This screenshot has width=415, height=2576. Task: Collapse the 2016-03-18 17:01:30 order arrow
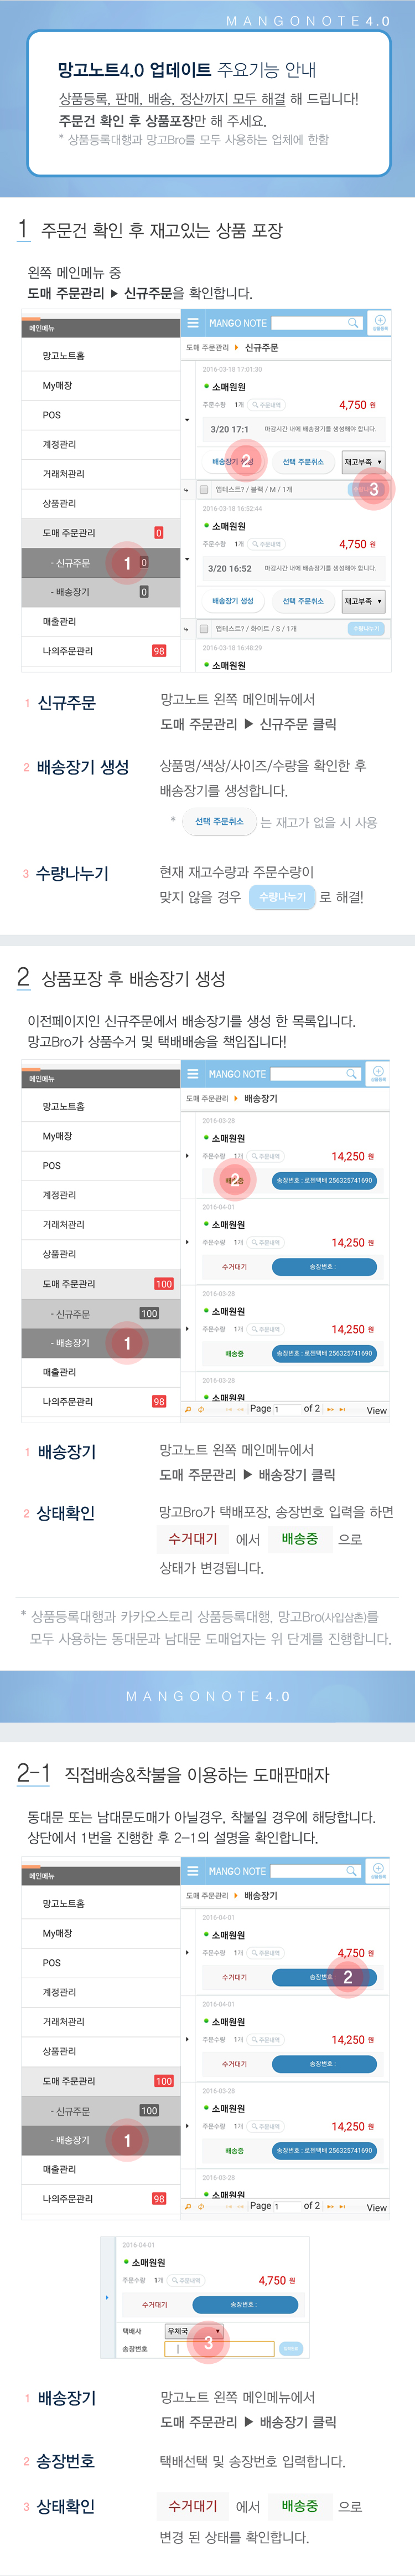click(x=187, y=420)
